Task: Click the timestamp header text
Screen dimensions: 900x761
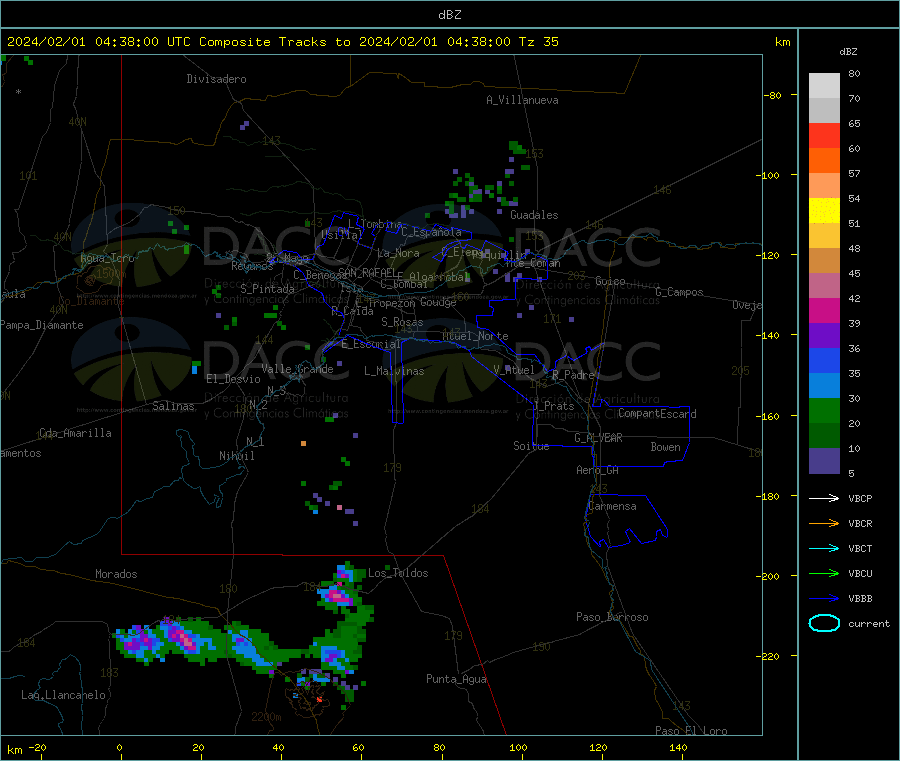Action: 282,42
